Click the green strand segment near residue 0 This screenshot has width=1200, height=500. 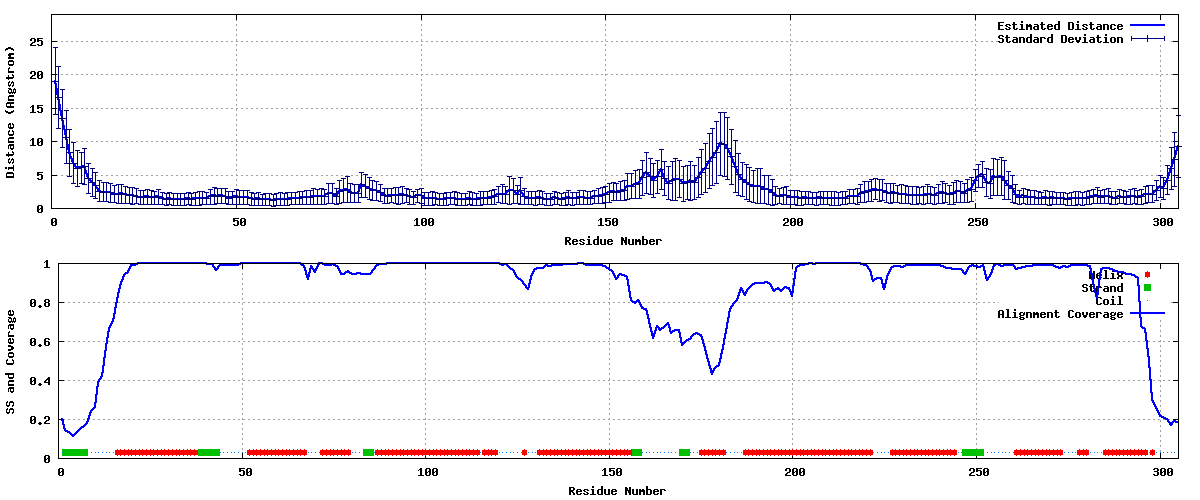(x=75, y=452)
